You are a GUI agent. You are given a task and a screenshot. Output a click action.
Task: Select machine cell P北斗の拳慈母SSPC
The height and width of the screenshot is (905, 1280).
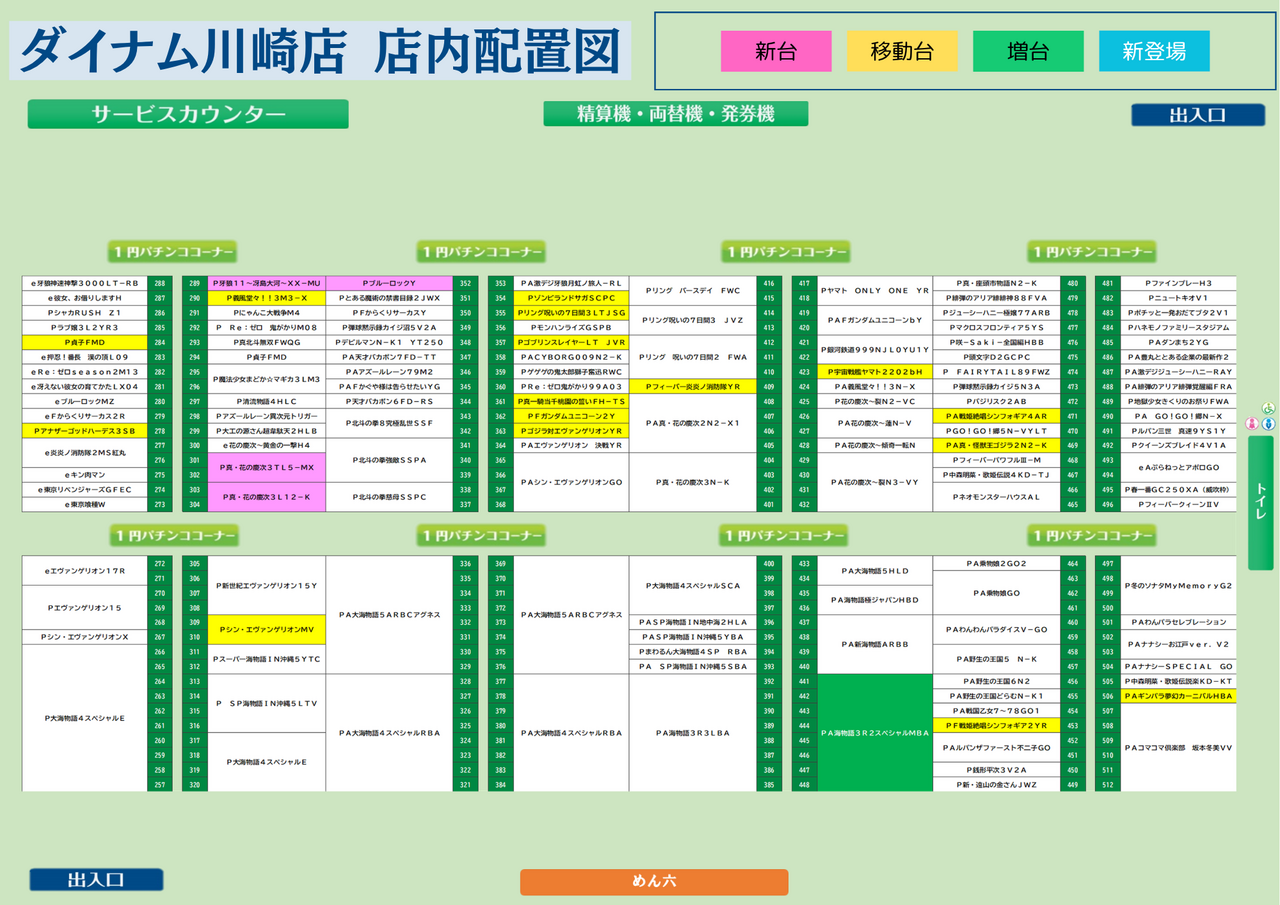click(x=389, y=497)
